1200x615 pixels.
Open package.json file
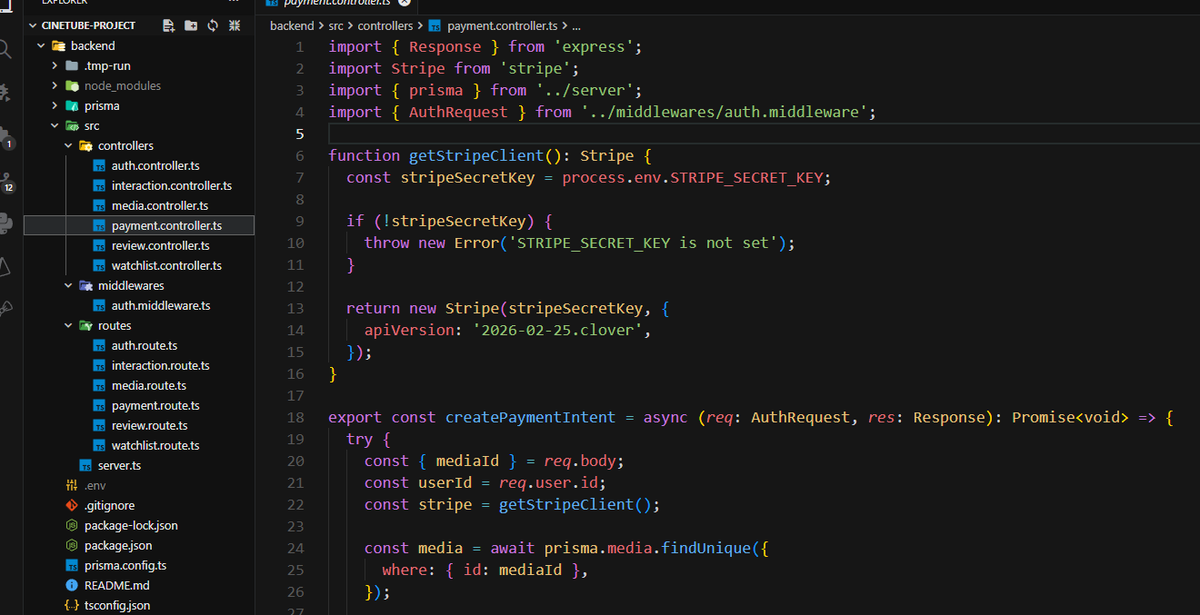[139, 545]
